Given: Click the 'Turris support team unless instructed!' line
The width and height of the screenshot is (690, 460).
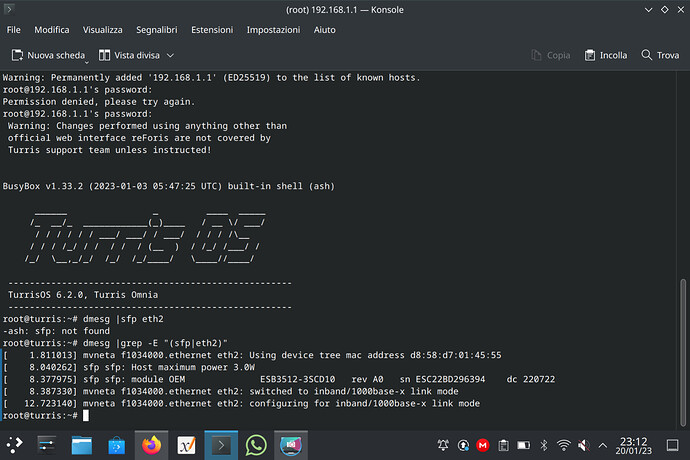Looking at the screenshot, I should click(110, 150).
